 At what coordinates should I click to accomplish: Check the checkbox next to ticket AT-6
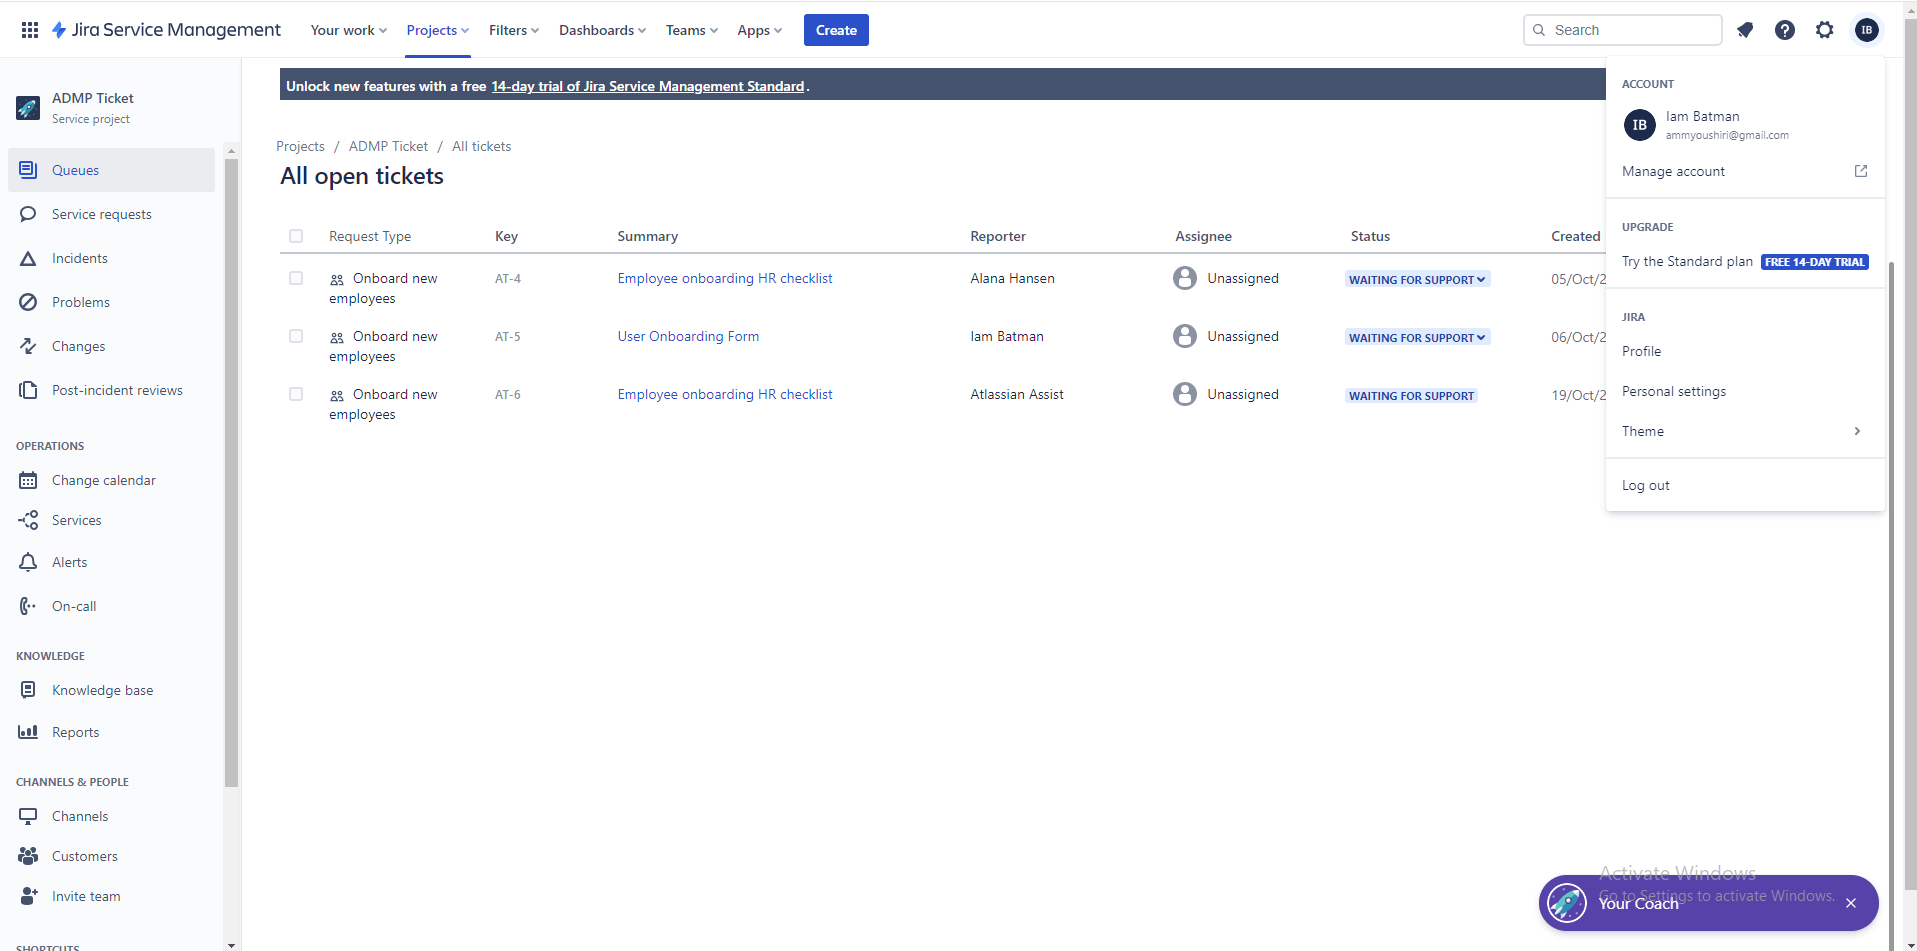(296, 394)
